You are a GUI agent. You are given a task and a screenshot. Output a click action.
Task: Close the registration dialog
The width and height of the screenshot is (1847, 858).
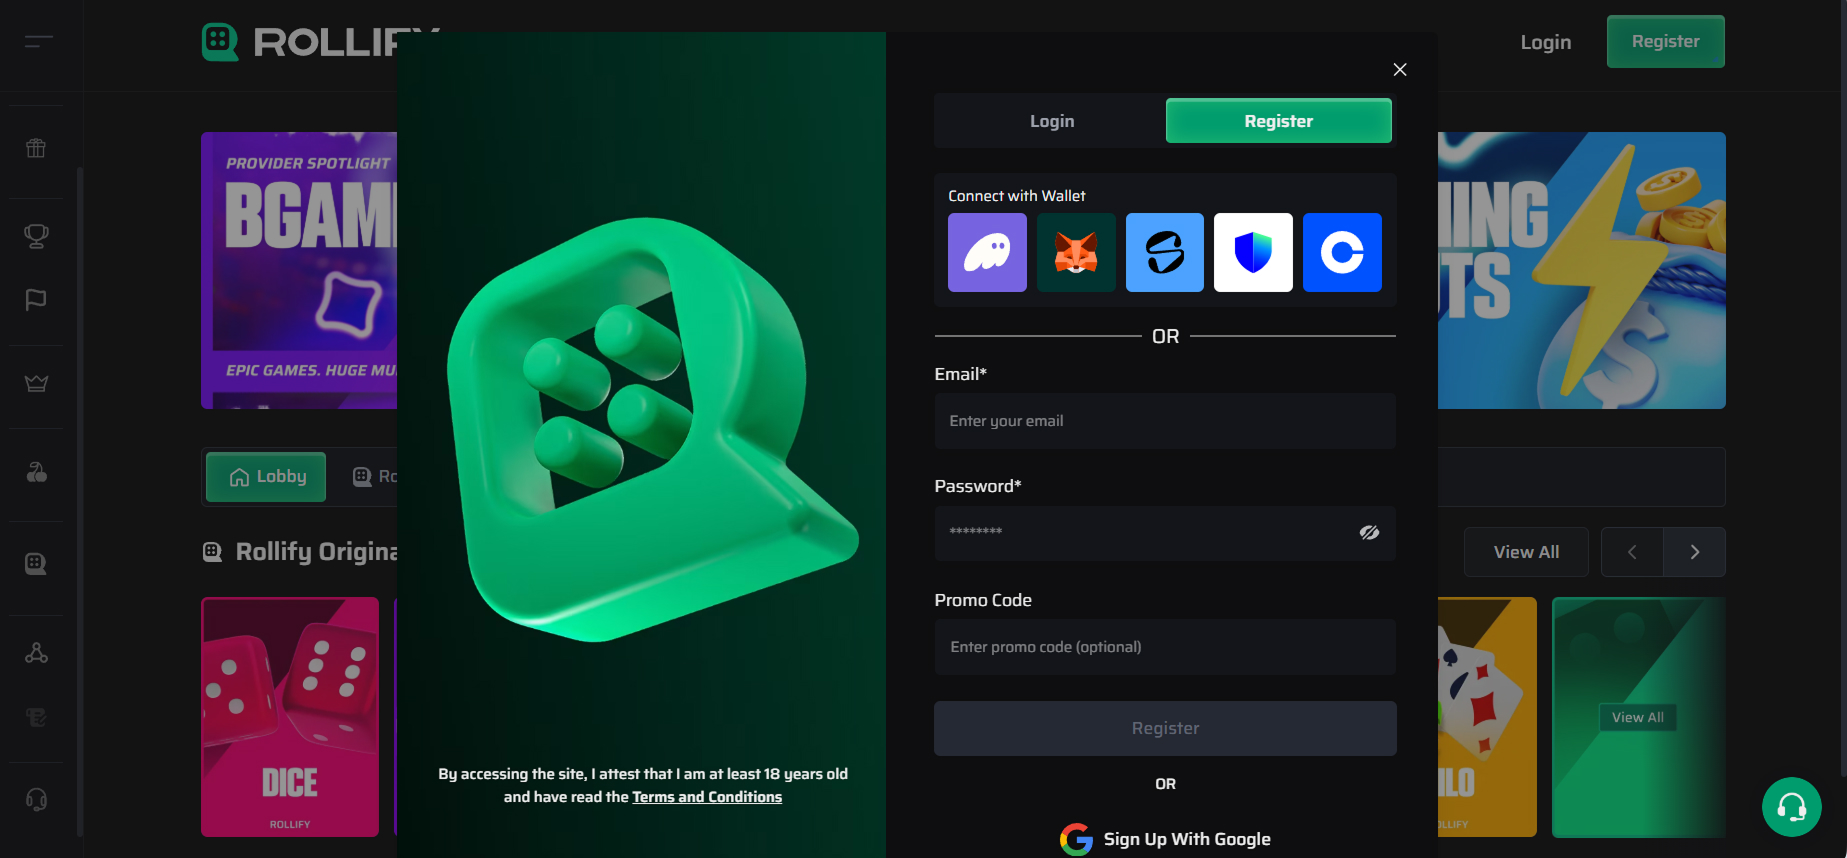coord(1399,69)
